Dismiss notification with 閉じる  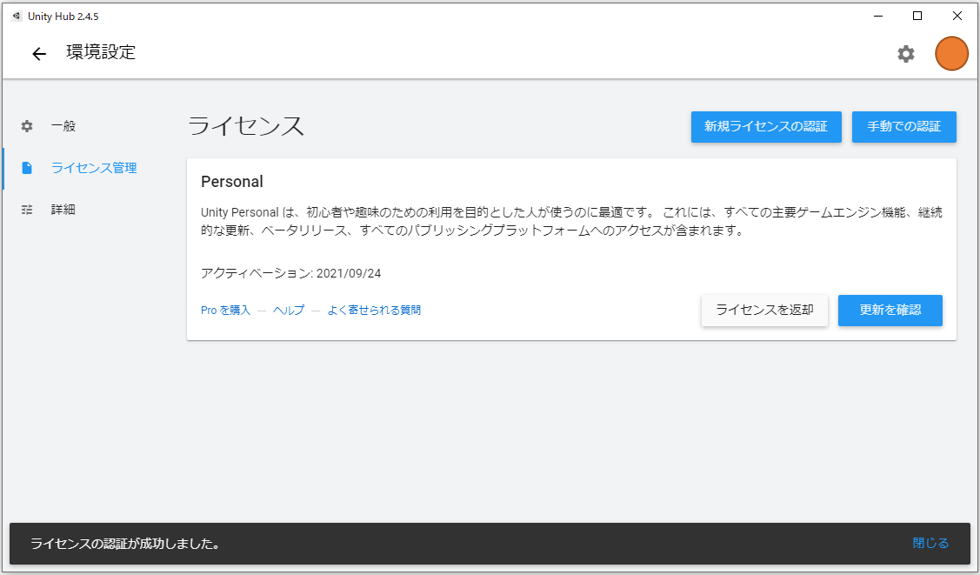(x=930, y=543)
